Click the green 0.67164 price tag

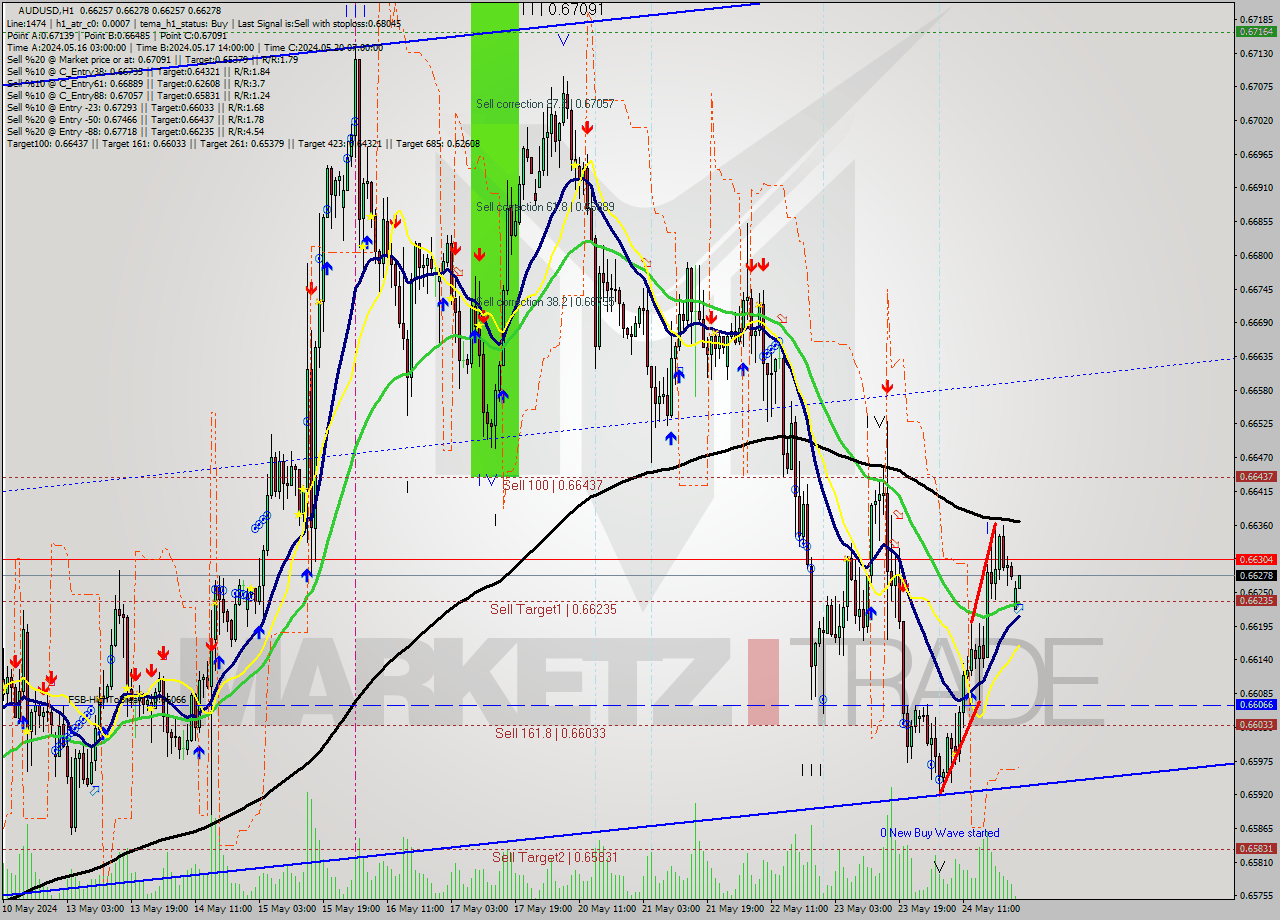point(1256,31)
